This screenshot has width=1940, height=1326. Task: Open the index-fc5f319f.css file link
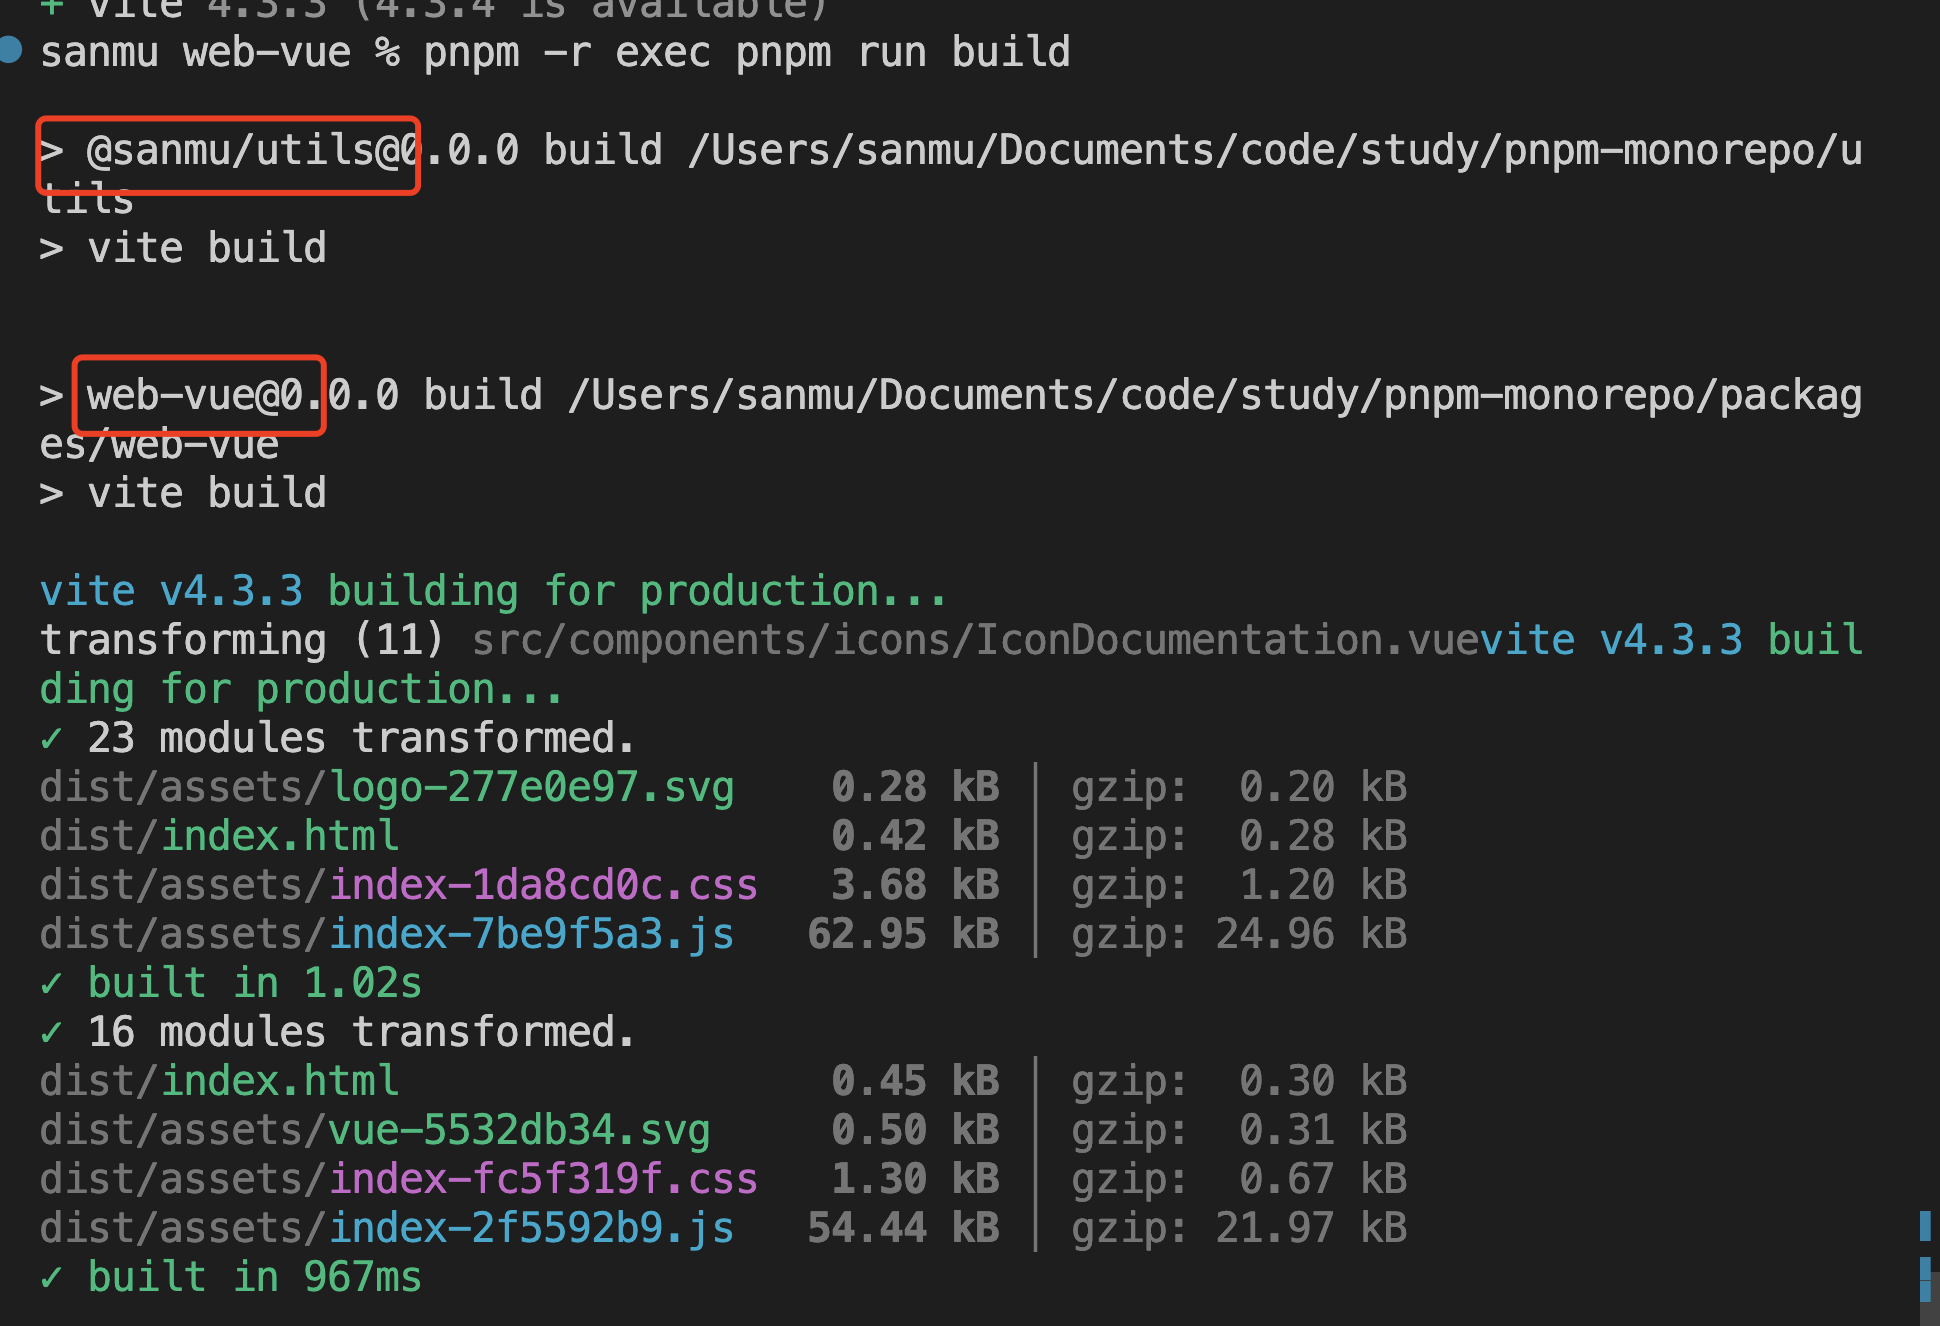point(543,1180)
